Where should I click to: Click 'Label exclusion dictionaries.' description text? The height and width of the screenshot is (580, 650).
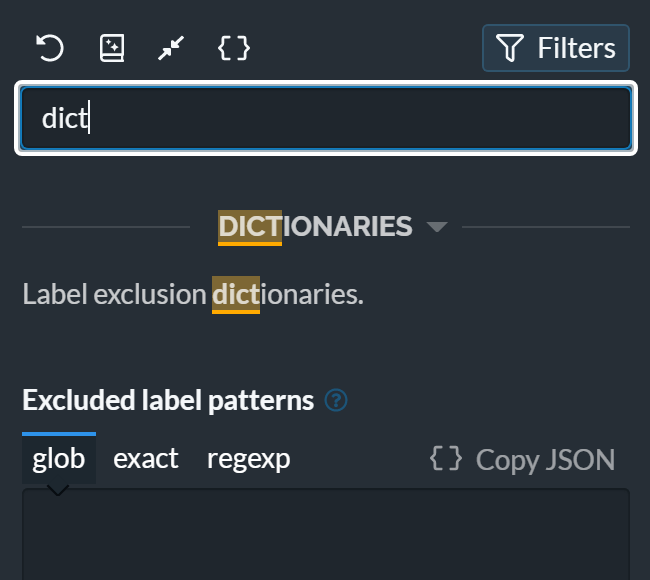click(x=193, y=294)
